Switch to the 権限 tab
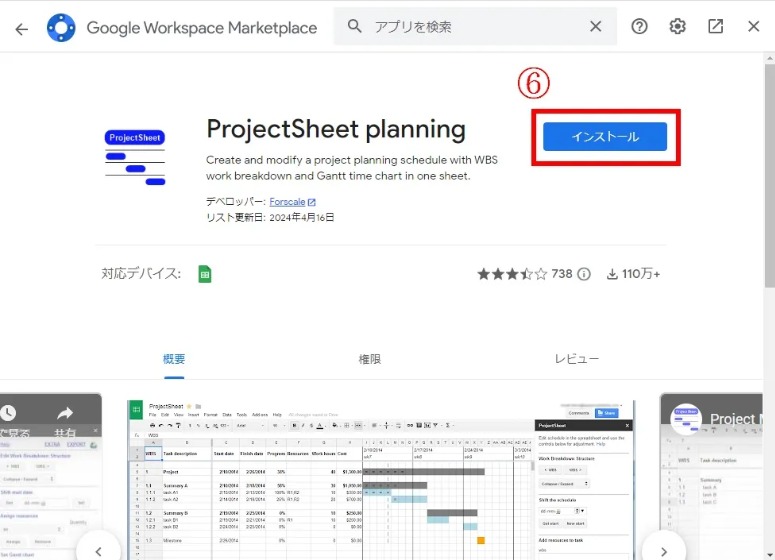775x560 pixels. coord(370,359)
